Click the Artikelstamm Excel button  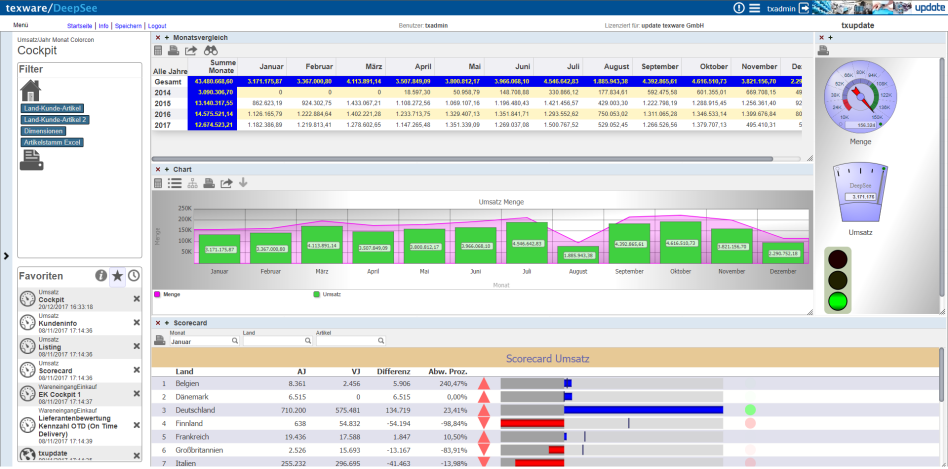coord(51,142)
